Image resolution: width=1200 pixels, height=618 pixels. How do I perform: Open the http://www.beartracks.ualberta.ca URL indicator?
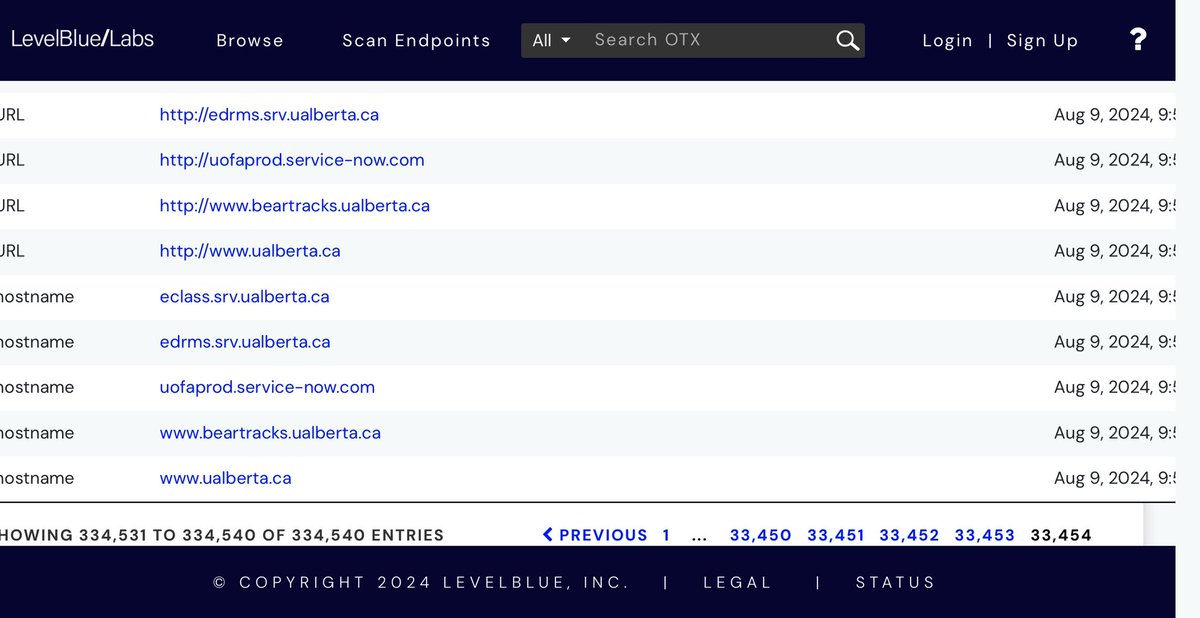tap(294, 206)
